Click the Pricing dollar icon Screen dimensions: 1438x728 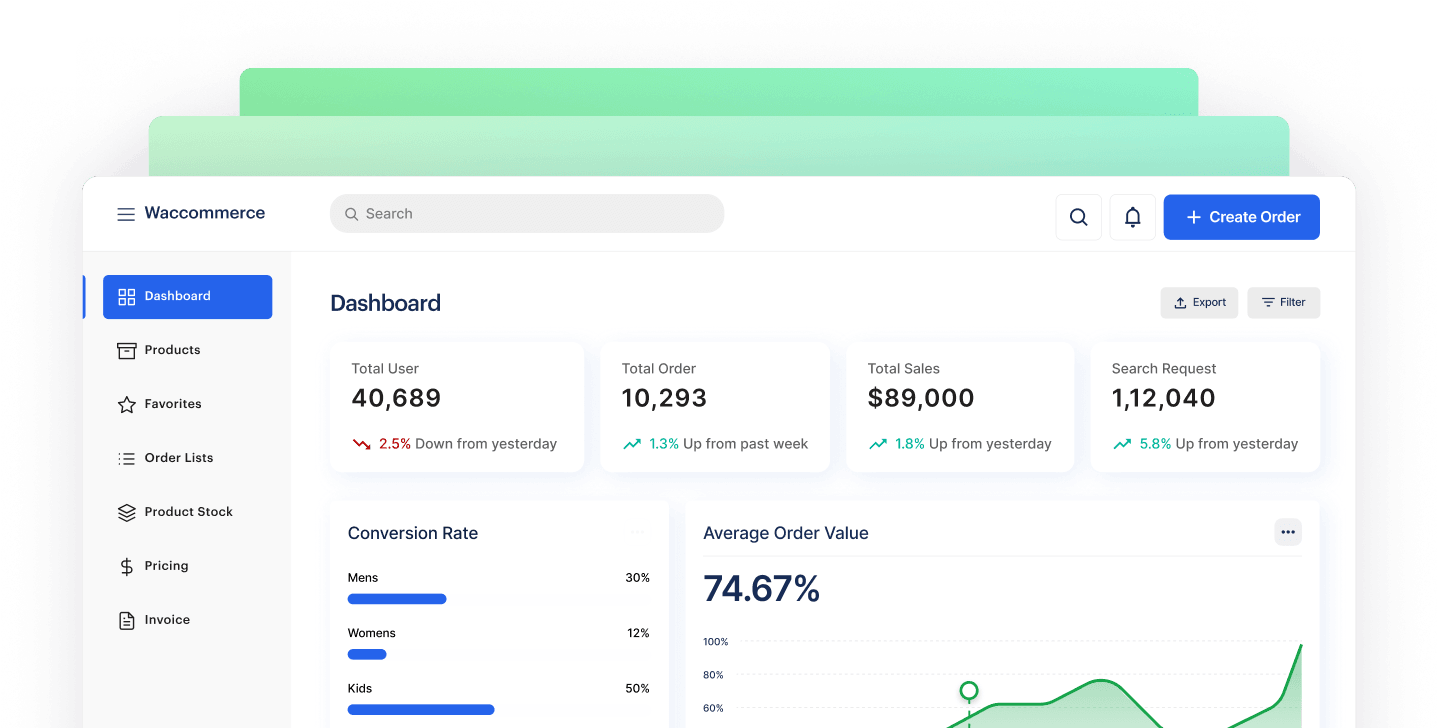coord(126,567)
